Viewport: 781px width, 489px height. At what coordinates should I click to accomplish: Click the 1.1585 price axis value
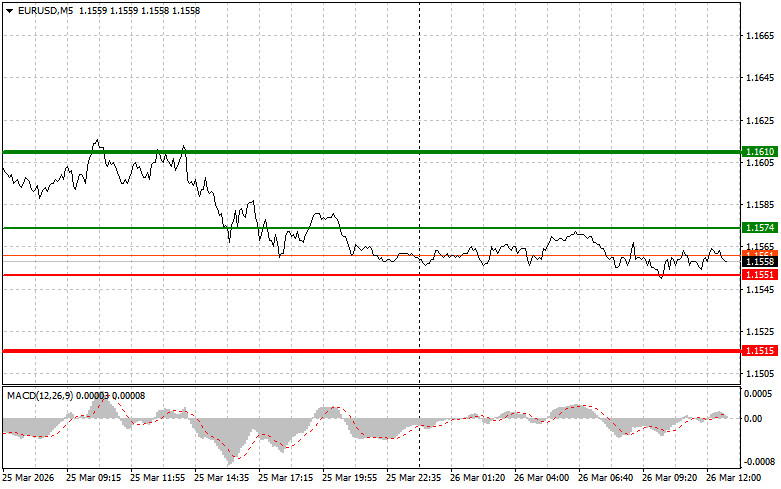(760, 205)
